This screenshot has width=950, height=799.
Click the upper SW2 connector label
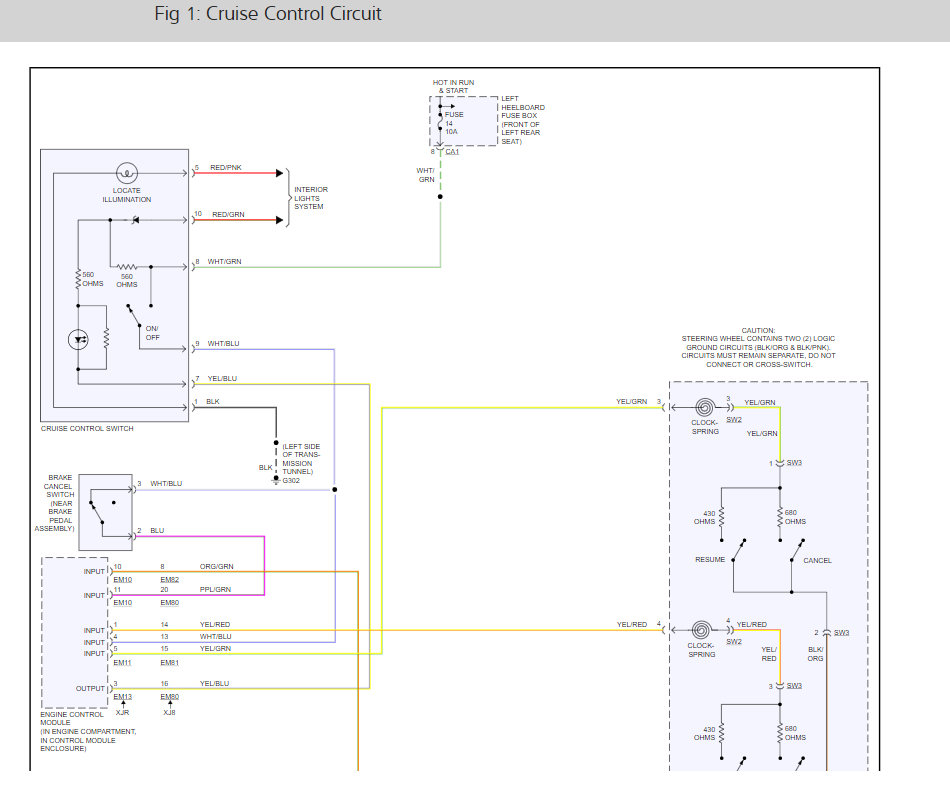pos(734,419)
